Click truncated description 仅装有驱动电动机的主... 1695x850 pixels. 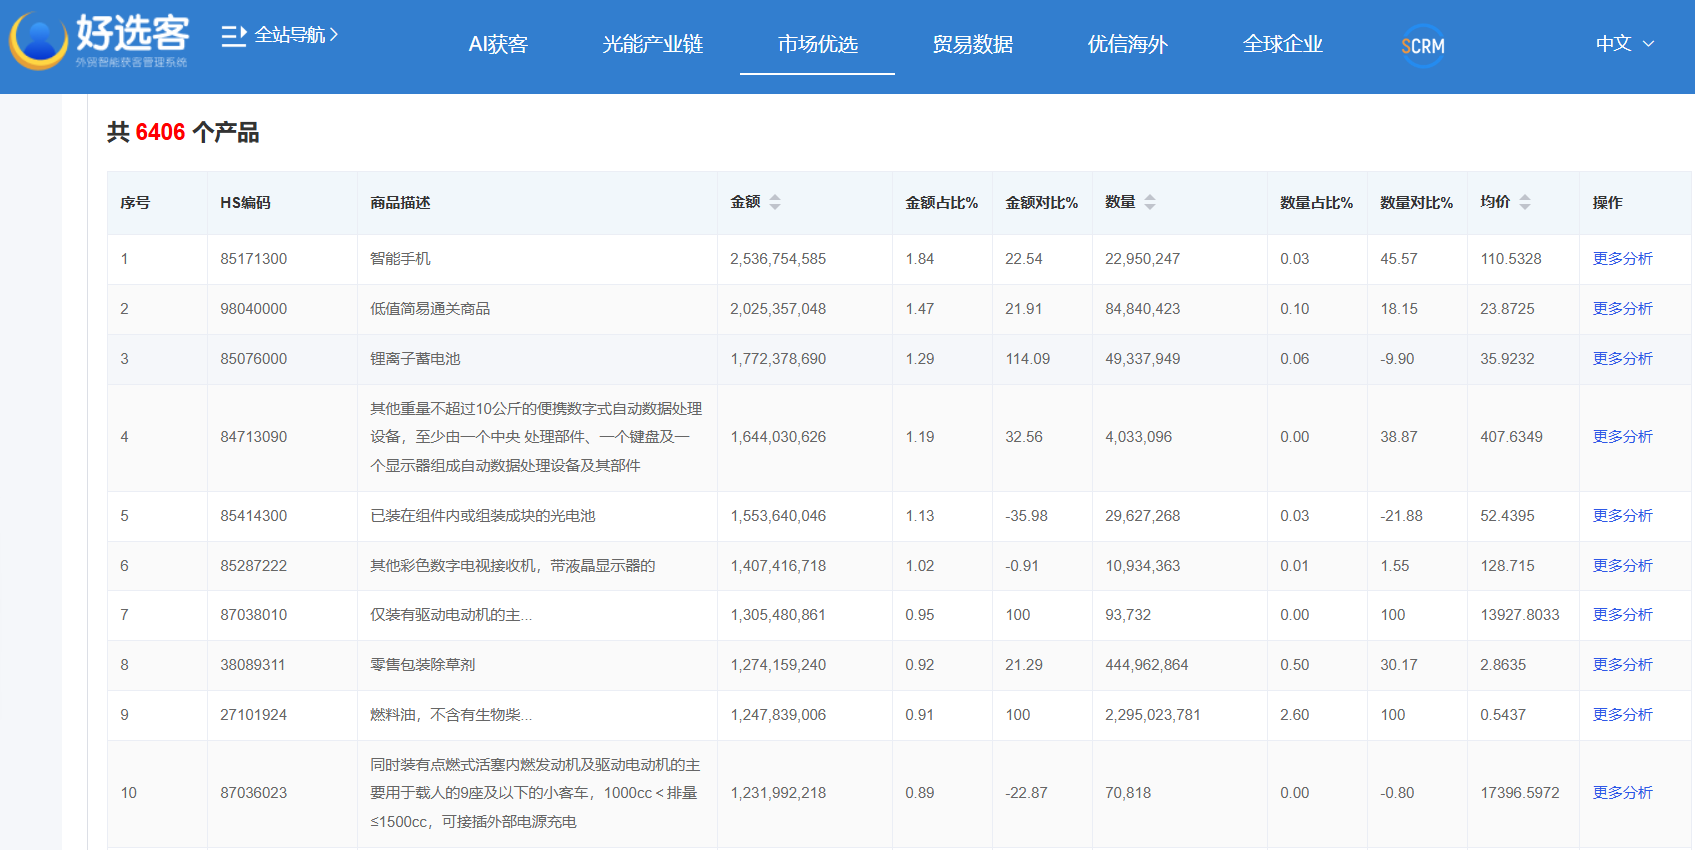coord(451,615)
